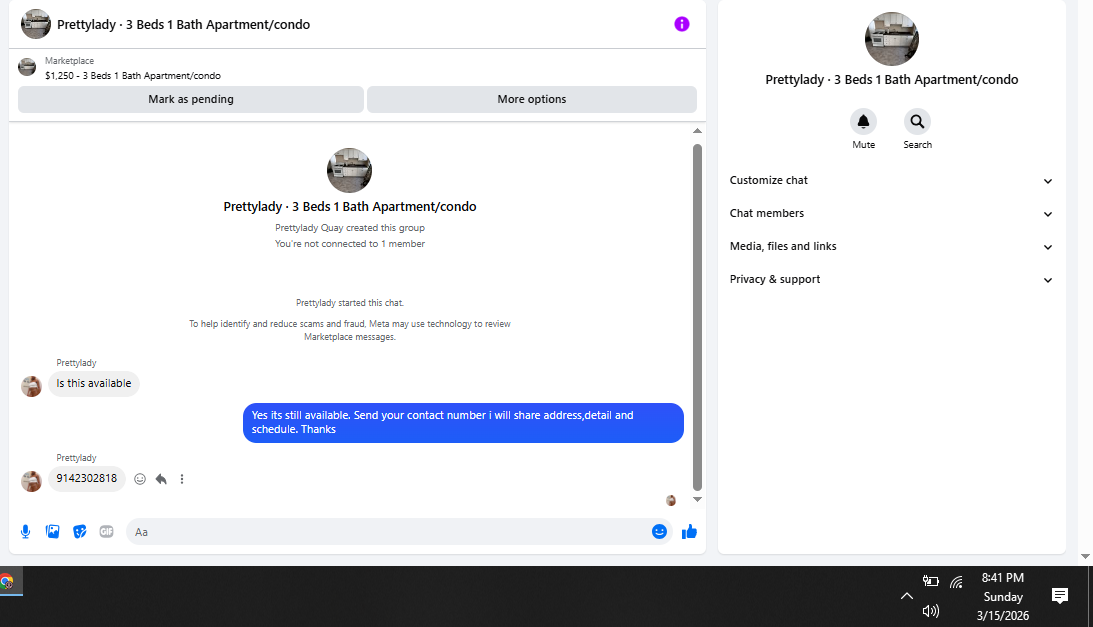Start voice clip with microphone icon

click(25, 531)
